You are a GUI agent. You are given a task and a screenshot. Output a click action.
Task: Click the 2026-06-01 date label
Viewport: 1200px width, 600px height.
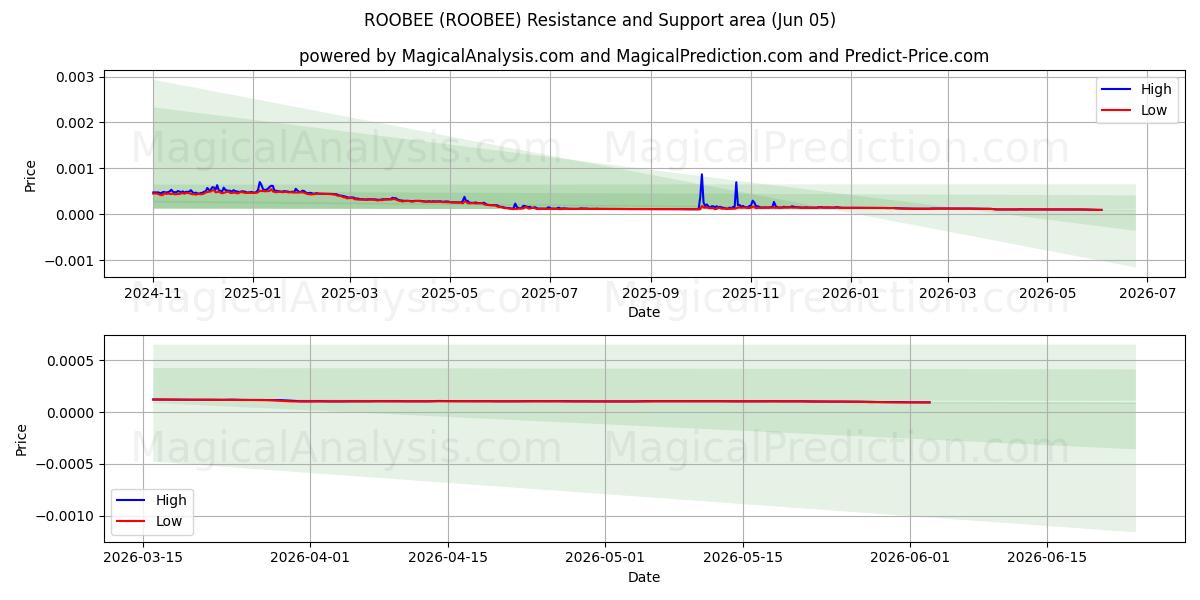point(910,559)
